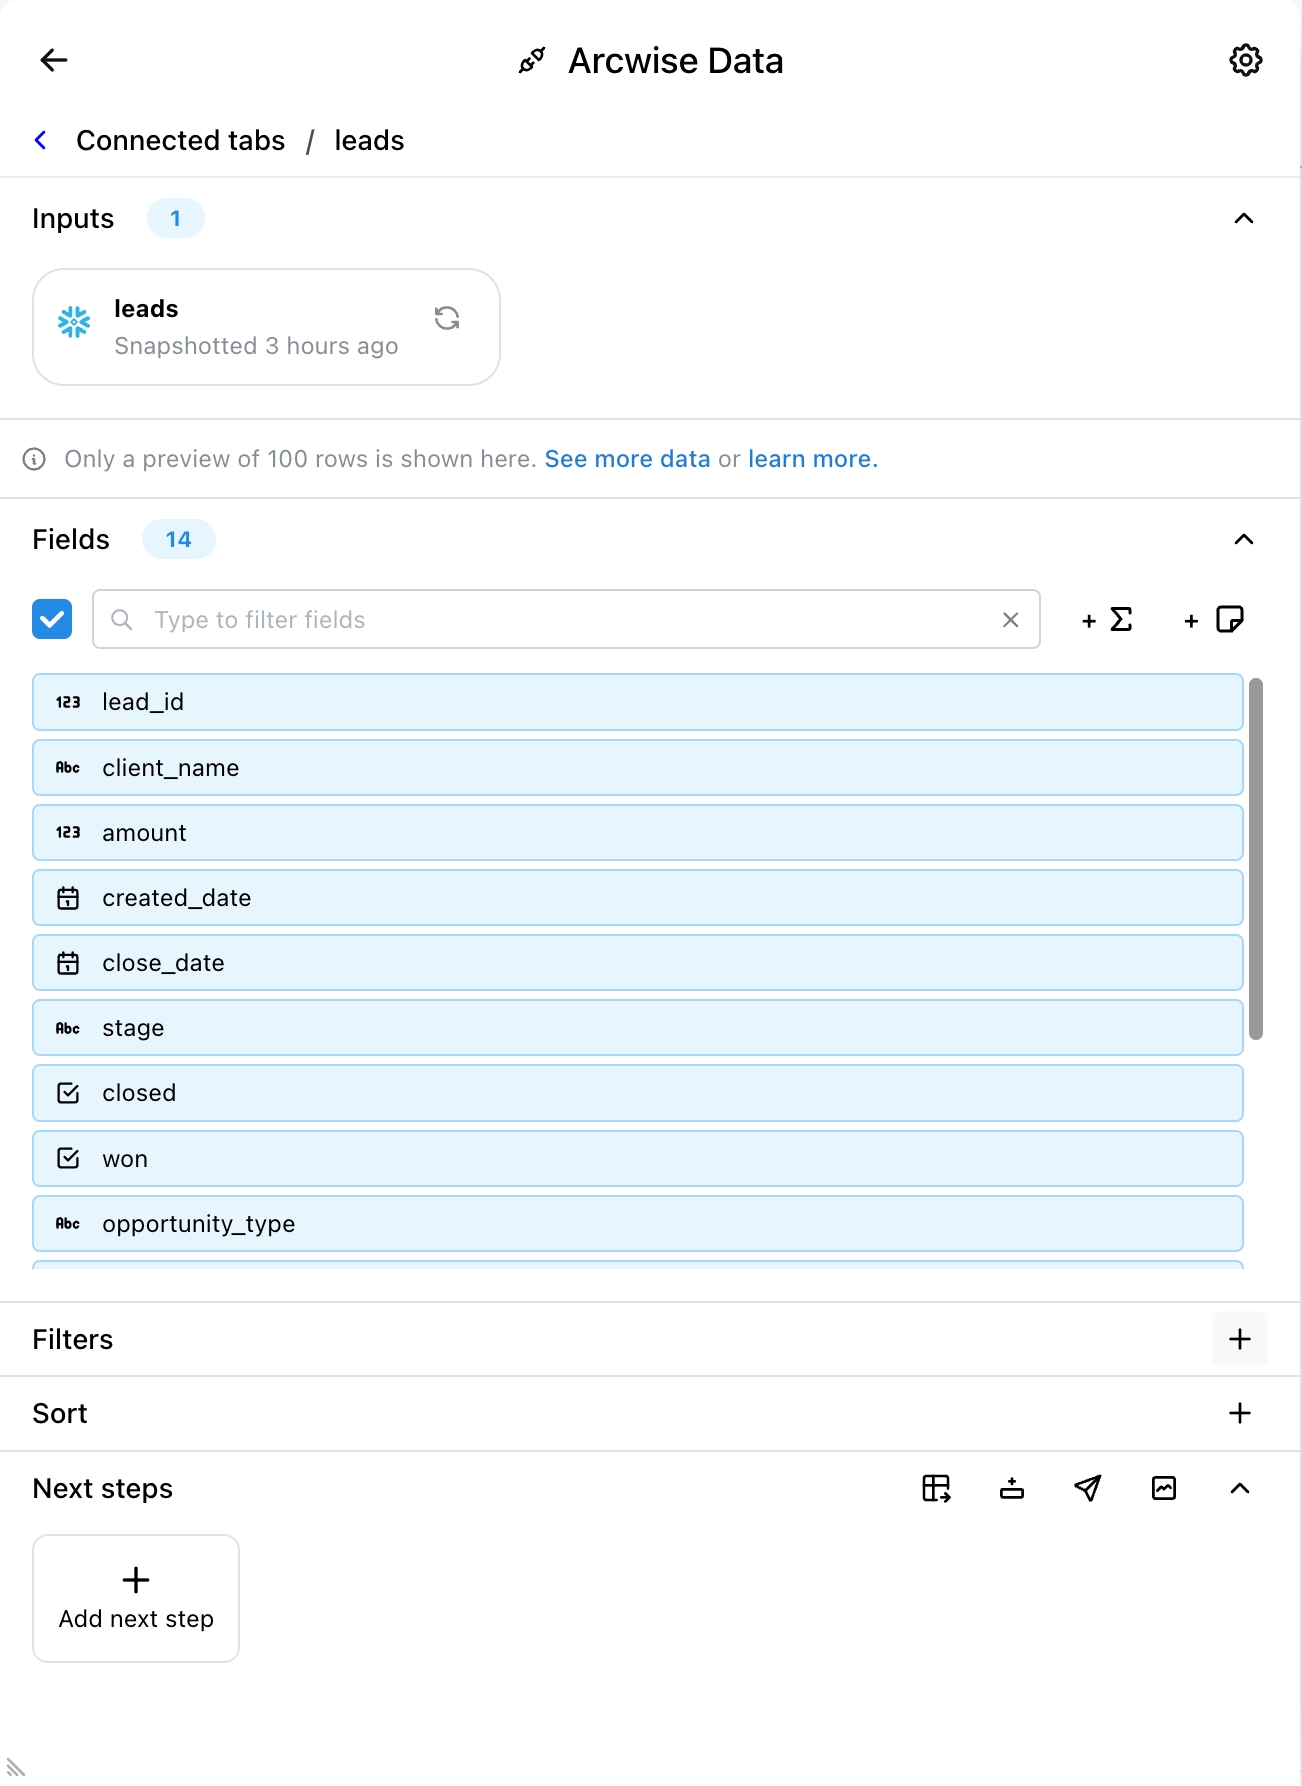The image size is (1302, 1786).
Task: Click the chart image icon in Next steps
Action: [1164, 1488]
